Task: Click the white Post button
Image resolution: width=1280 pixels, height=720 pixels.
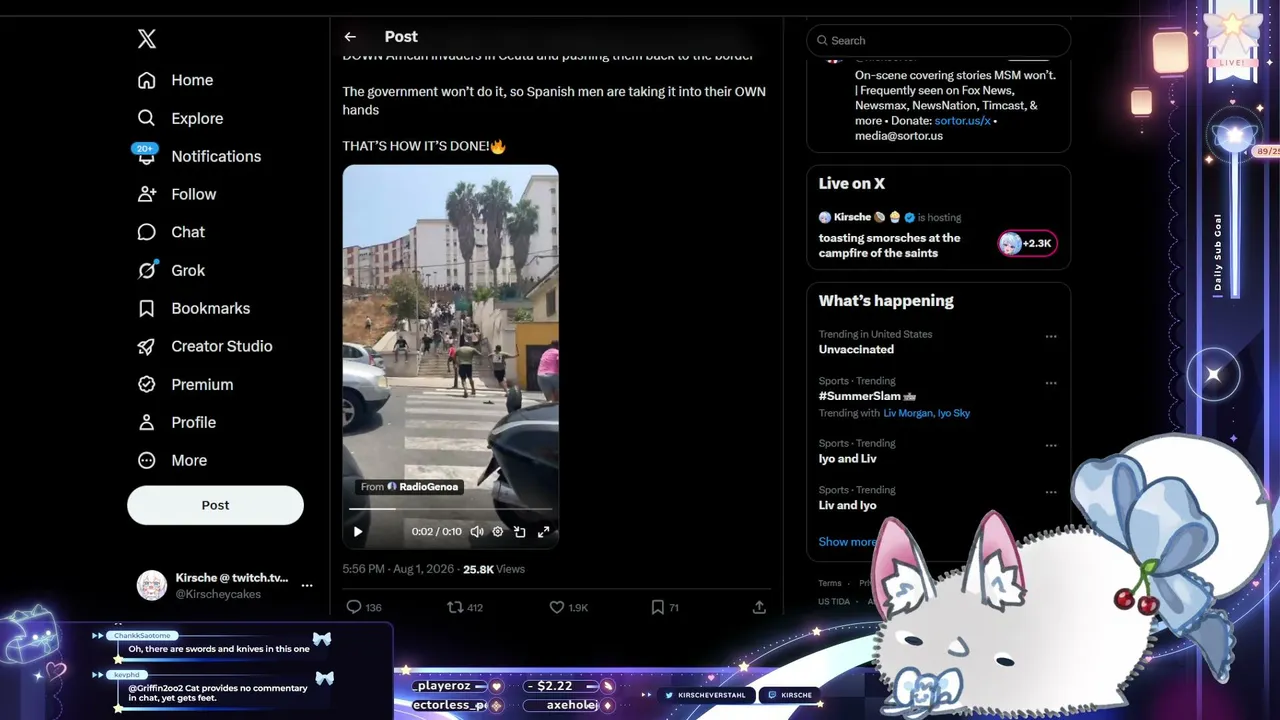Action: pos(215,505)
